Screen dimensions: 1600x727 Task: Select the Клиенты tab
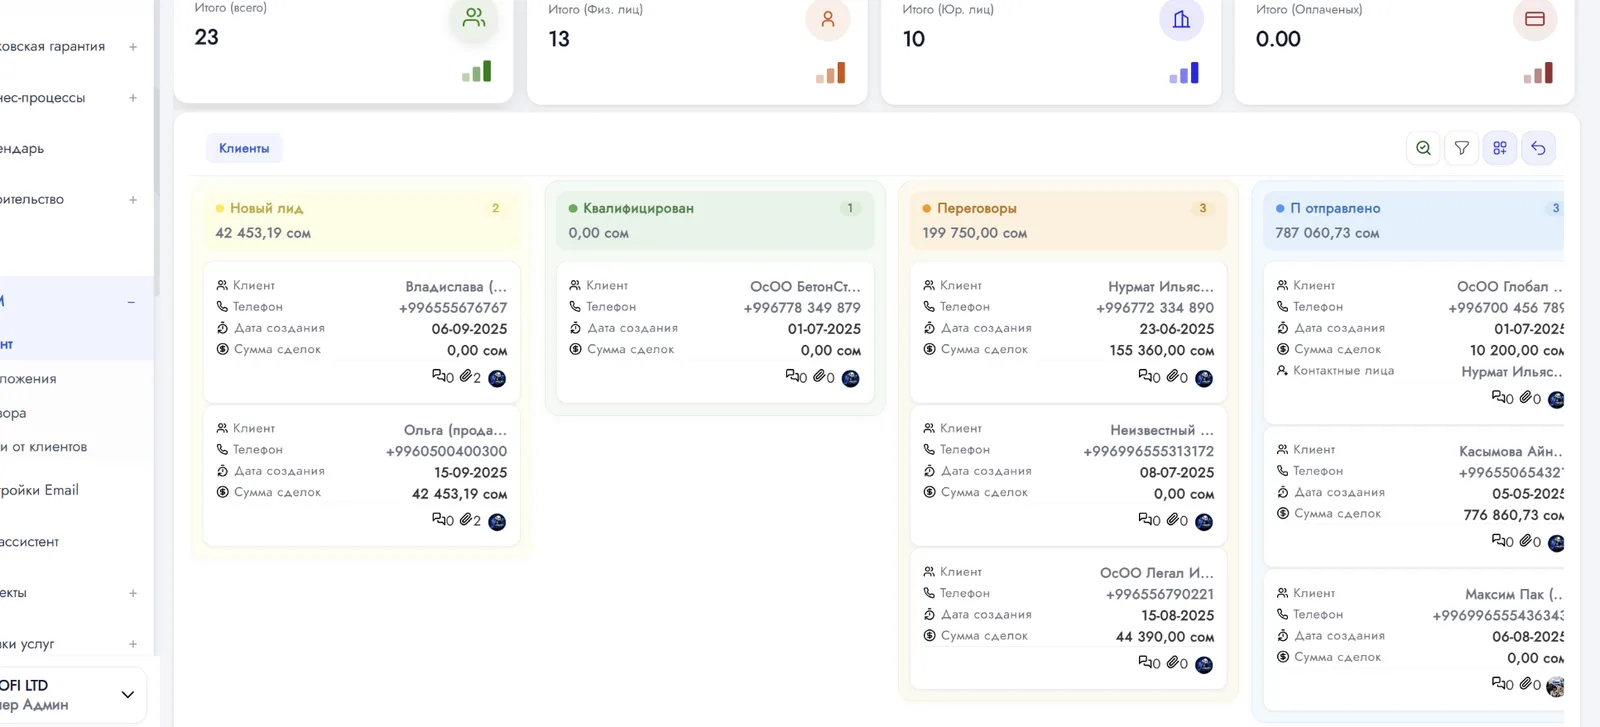(244, 148)
